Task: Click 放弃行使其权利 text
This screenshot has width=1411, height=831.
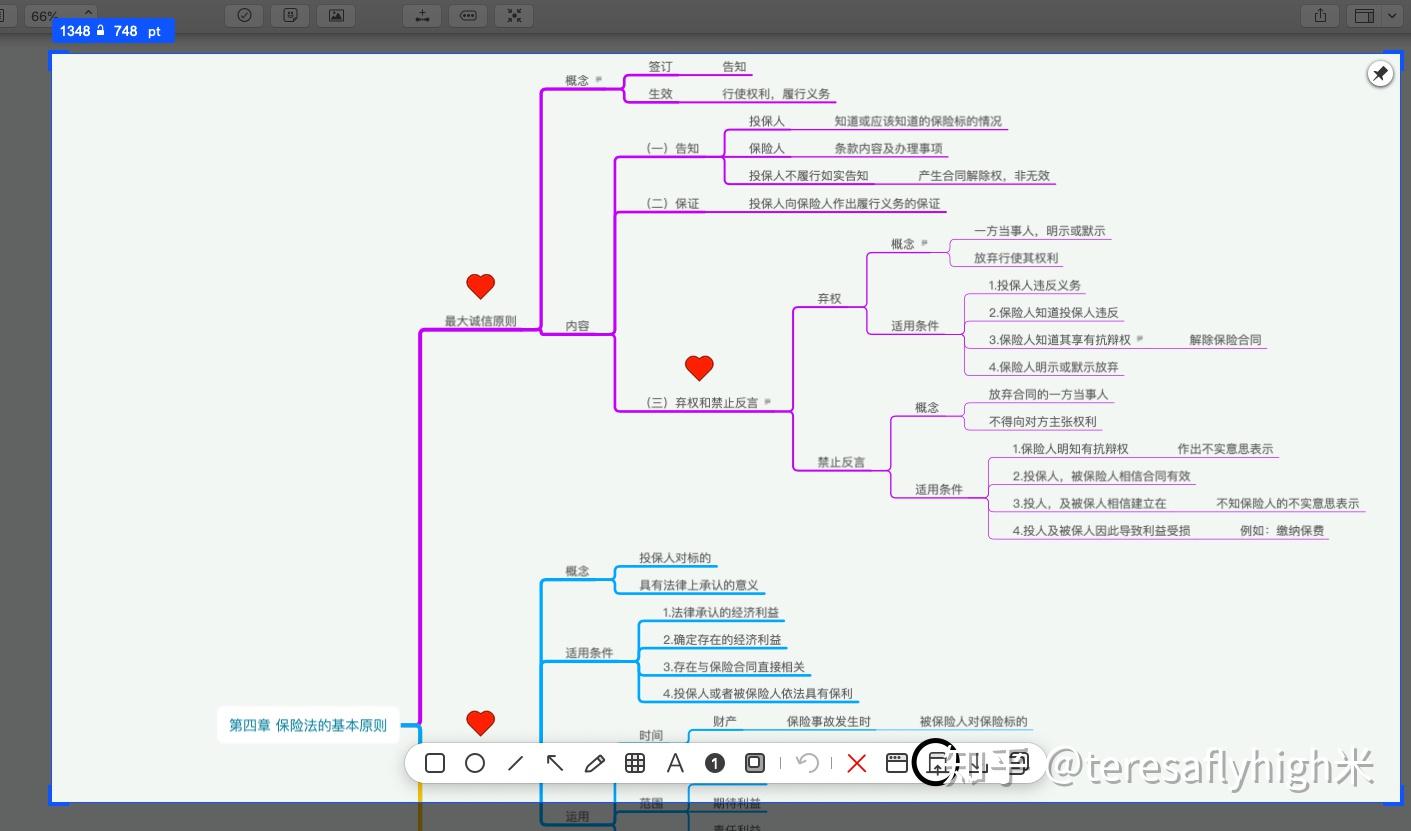Action: [1016, 257]
